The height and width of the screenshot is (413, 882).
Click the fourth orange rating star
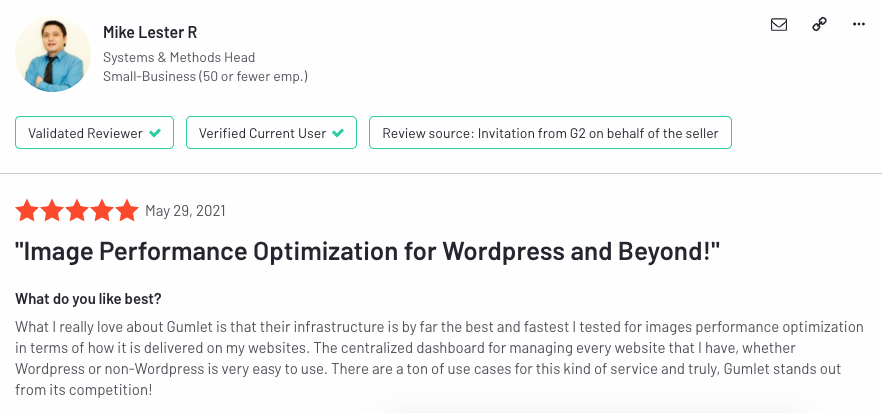point(102,210)
